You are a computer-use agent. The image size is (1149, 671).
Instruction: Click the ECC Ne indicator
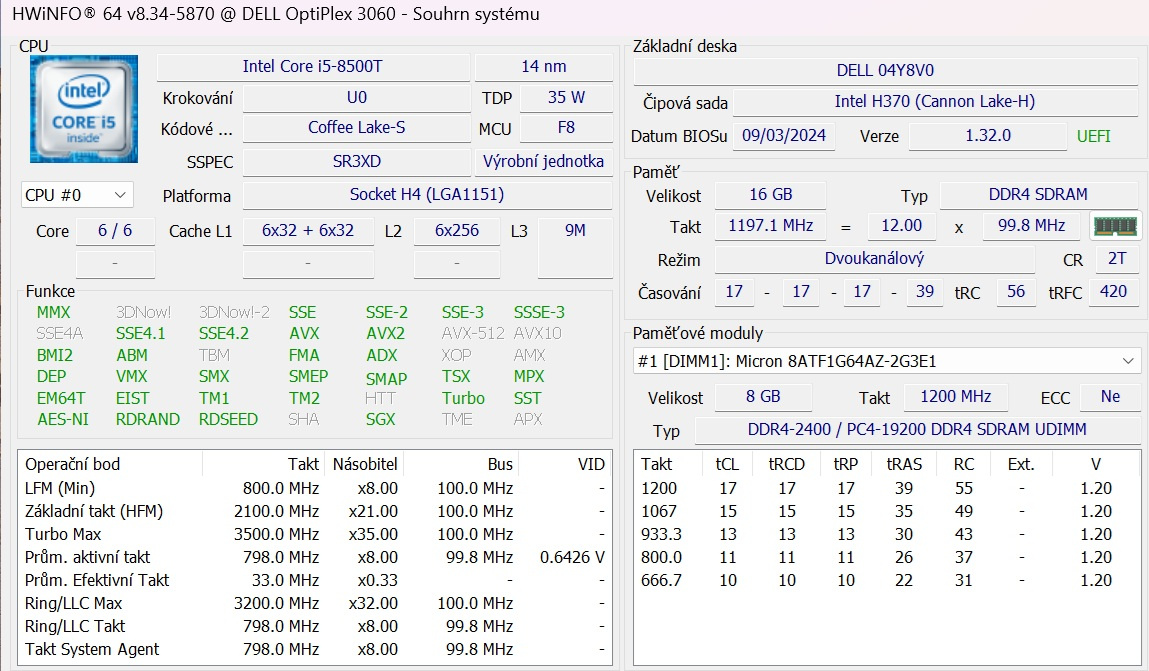1110,397
